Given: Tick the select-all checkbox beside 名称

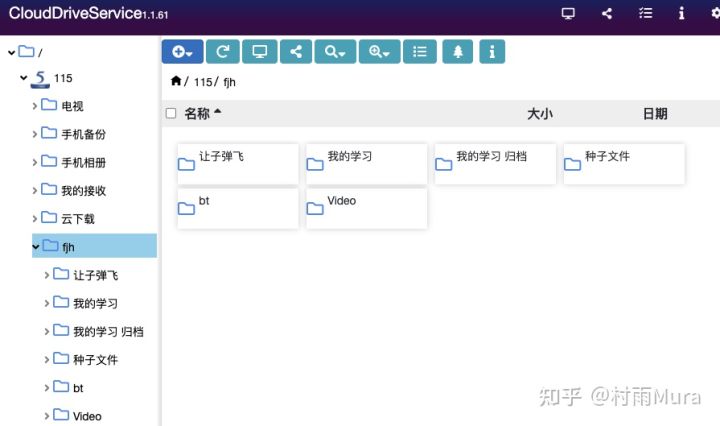Looking at the screenshot, I should point(171,113).
